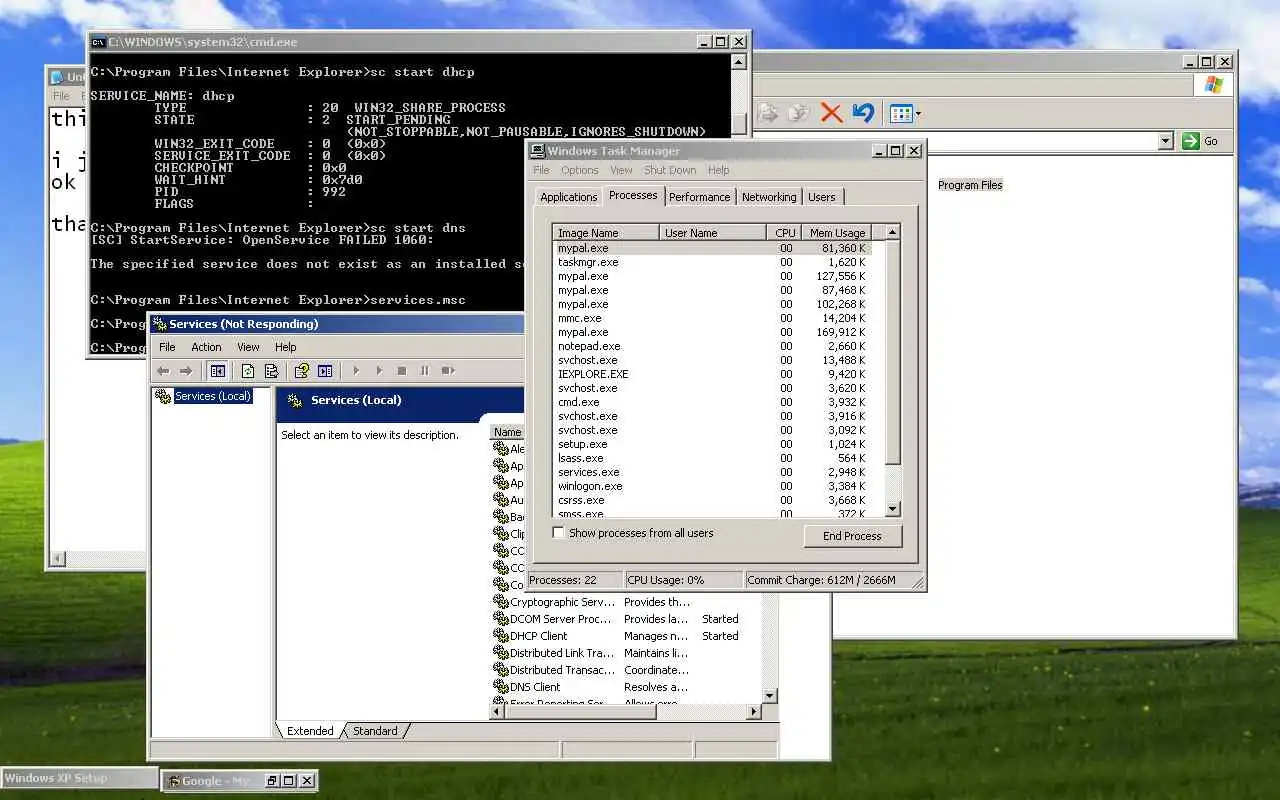Viewport: 1280px width, 800px height.
Task: Open Help icon in Services toolbar
Action: (301, 371)
